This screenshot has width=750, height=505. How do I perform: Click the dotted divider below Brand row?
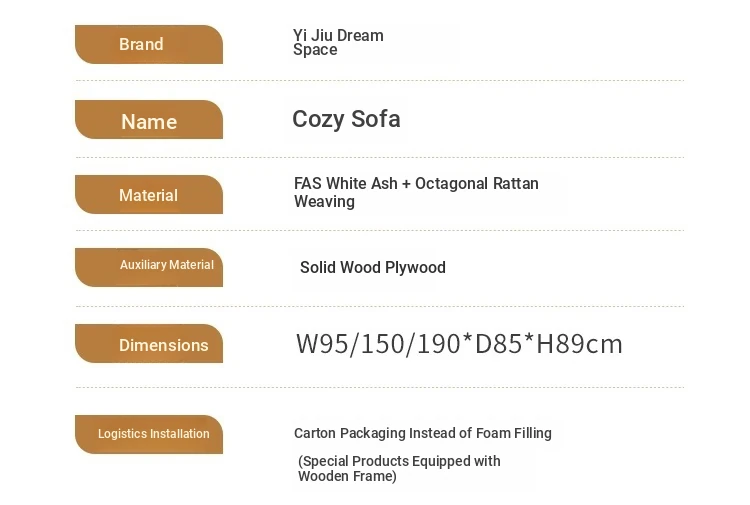click(x=380, y=81)
